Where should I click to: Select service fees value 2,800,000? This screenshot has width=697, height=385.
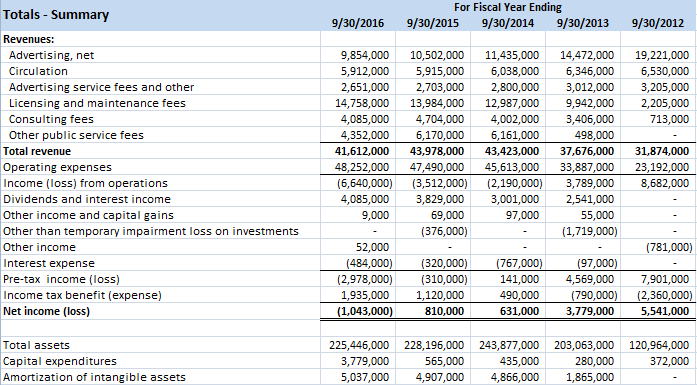[515, 87]
